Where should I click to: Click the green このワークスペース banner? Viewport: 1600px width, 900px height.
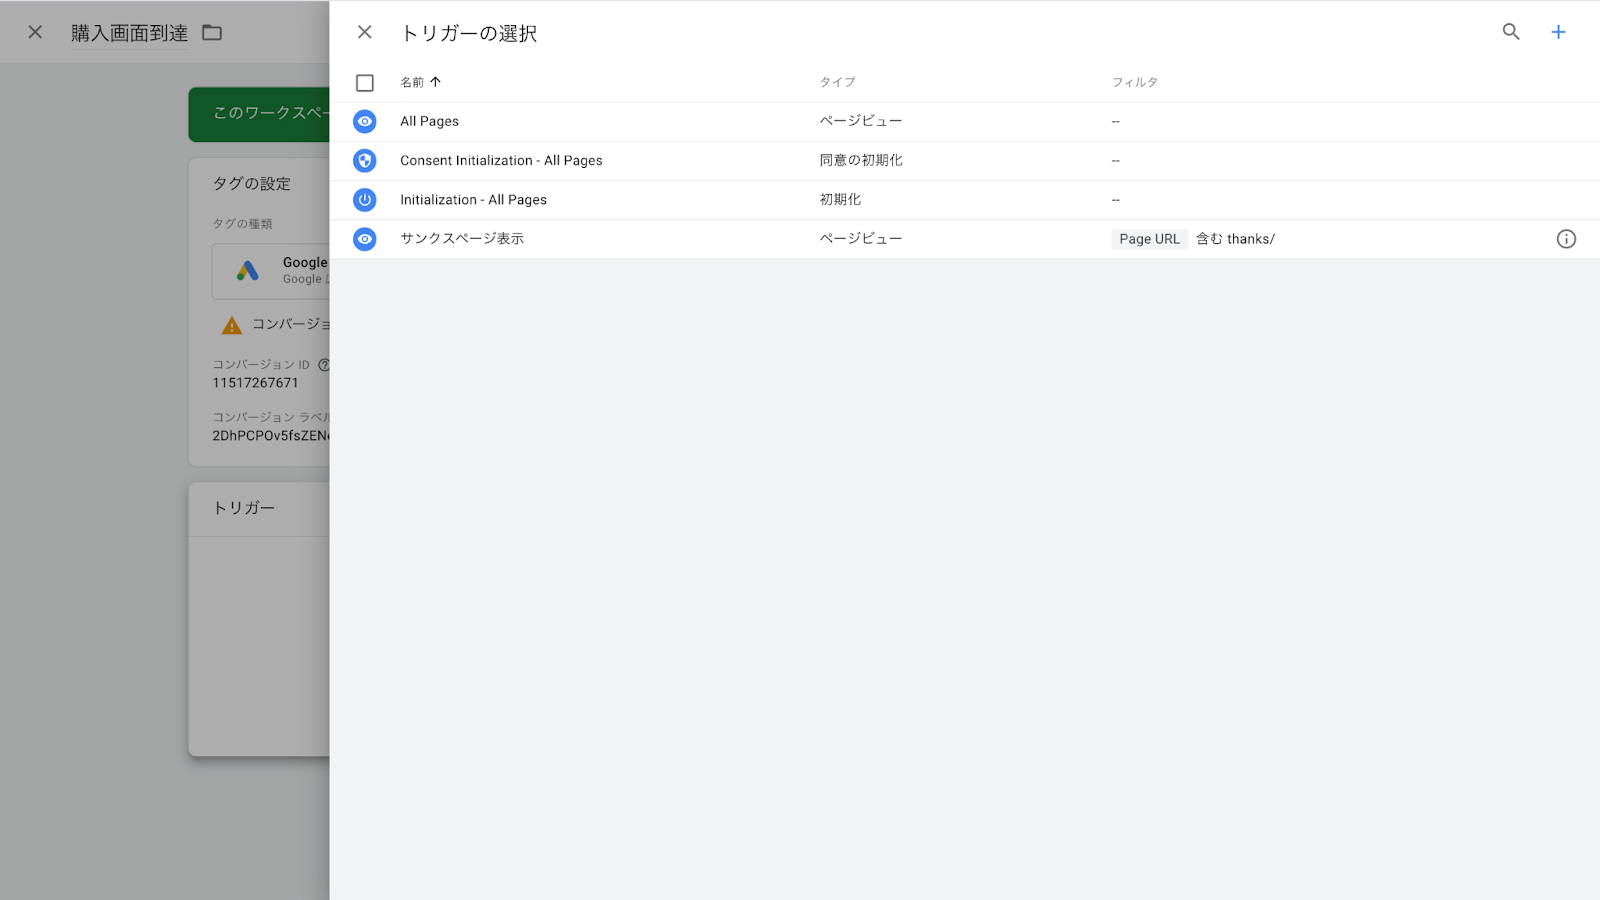point(259,114)
